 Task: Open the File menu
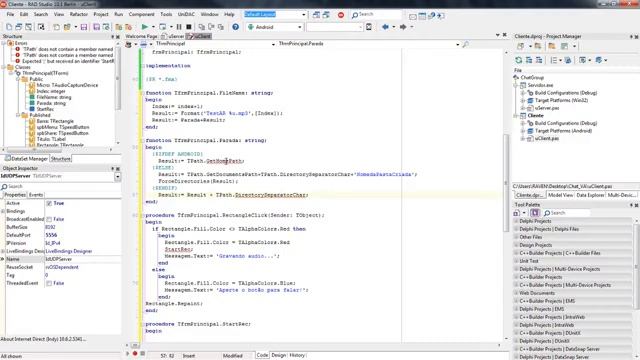10,14
